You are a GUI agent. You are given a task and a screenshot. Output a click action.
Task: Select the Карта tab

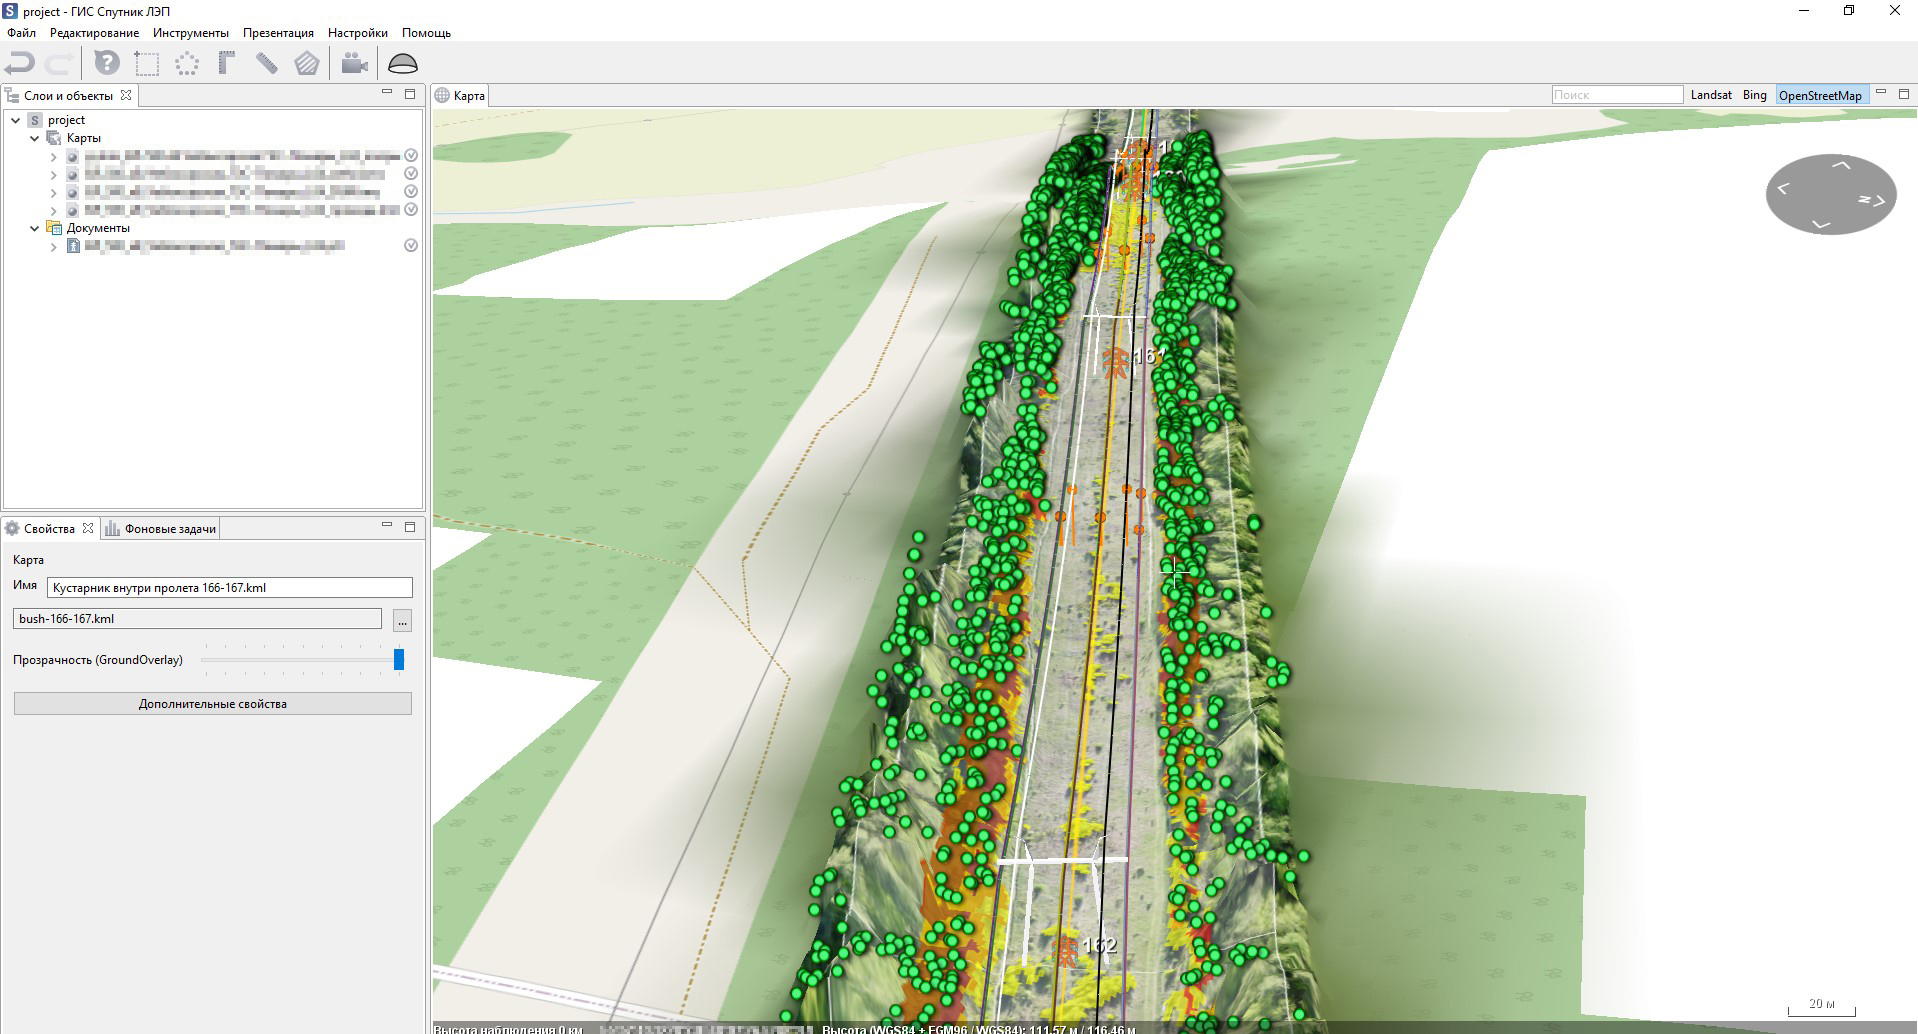pos(460,96)
